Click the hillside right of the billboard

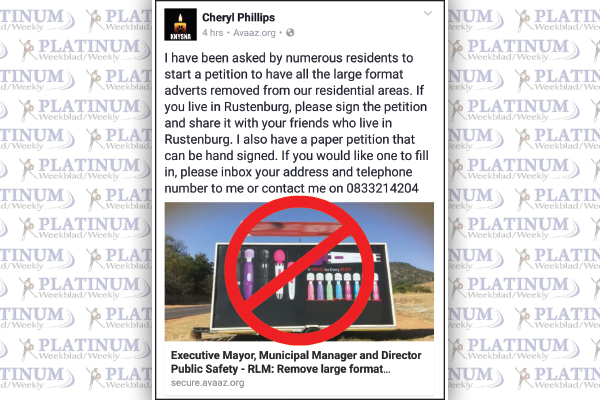coord(412,276)
